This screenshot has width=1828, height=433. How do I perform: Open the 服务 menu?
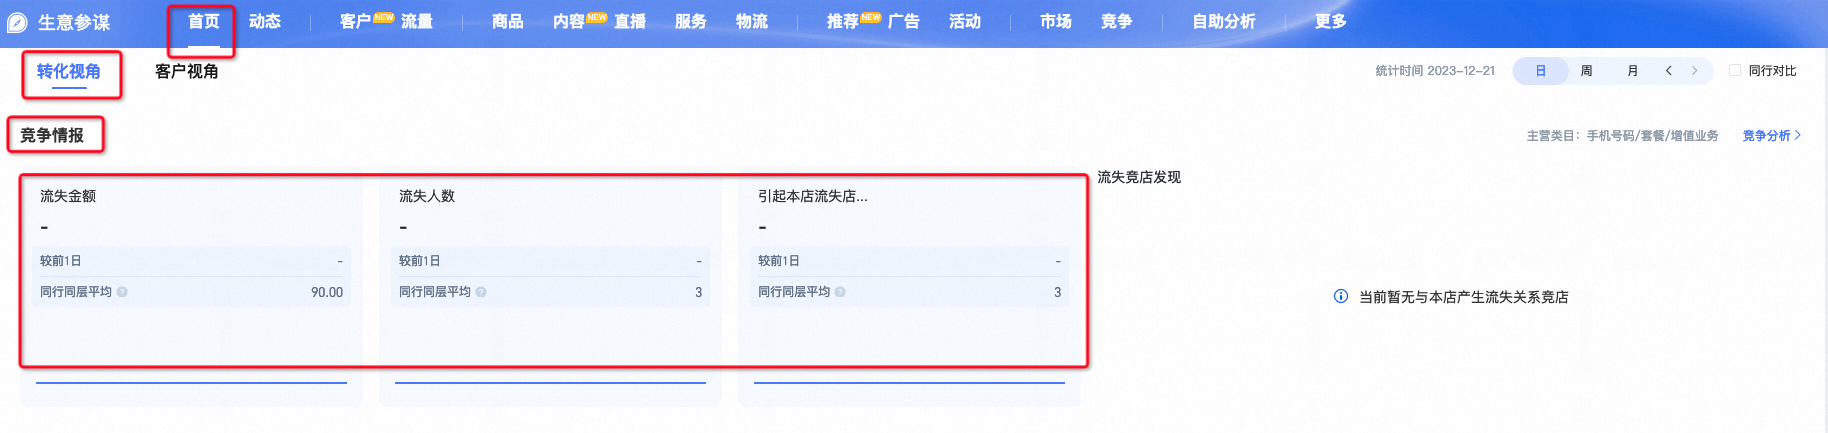coord(691,22)
